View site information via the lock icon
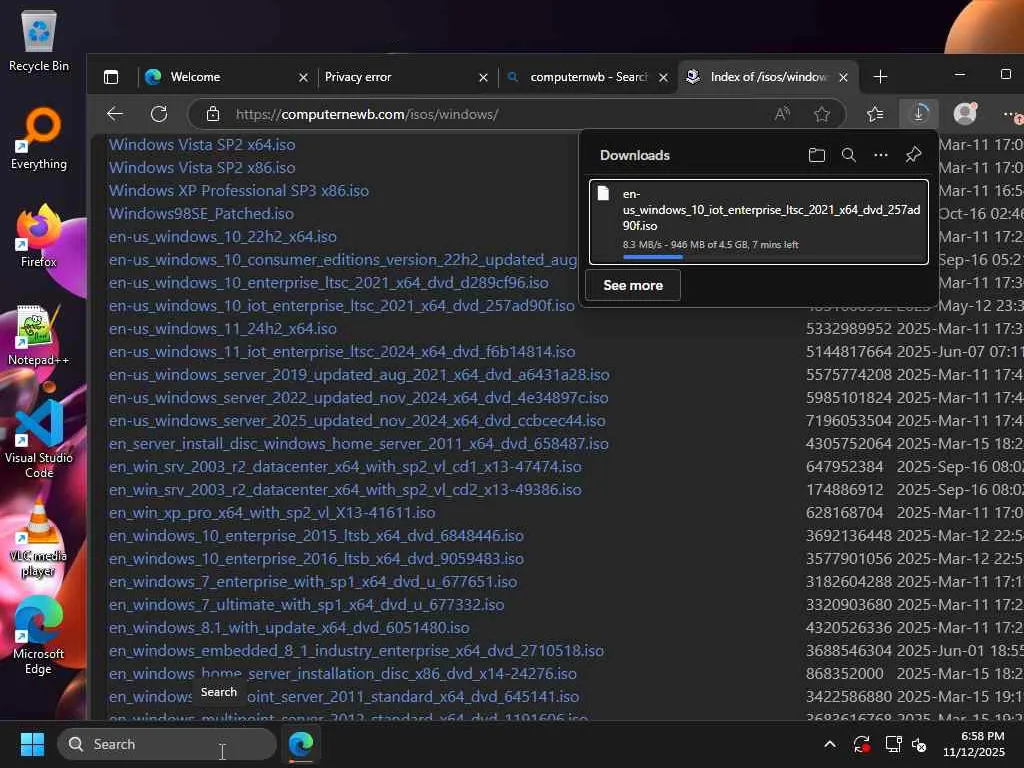 [213, 114]
